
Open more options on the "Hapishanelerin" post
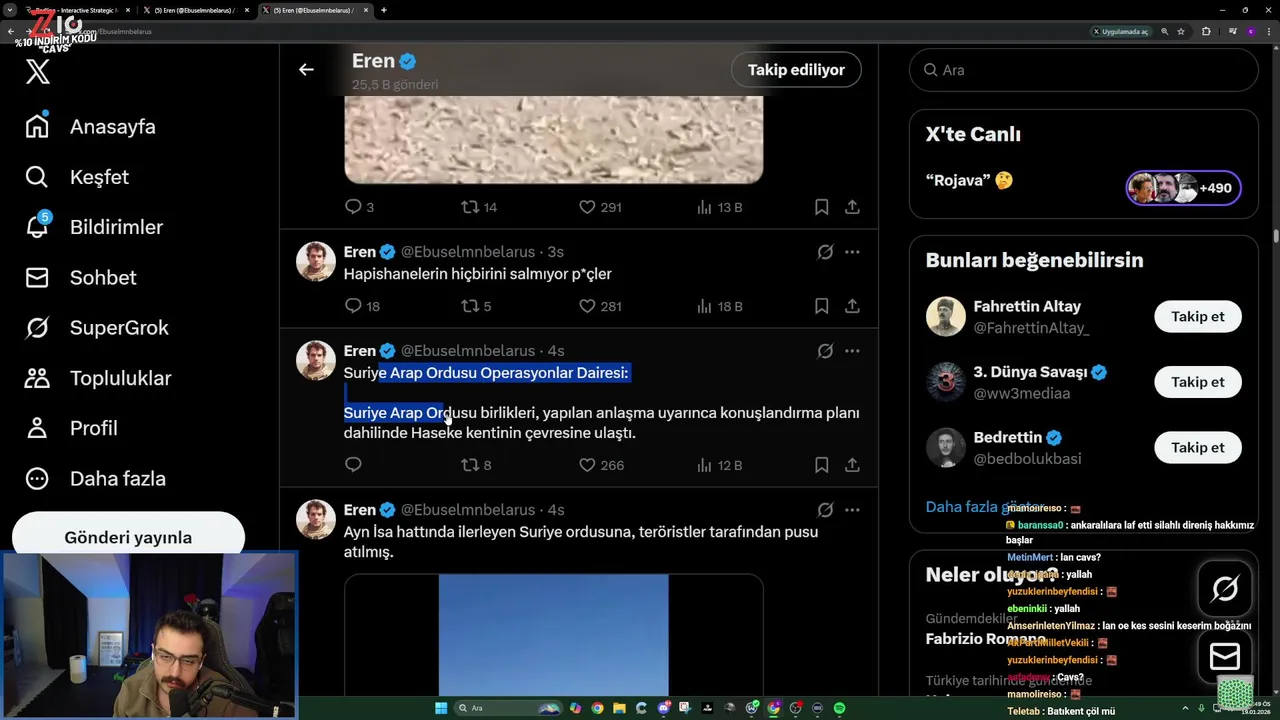(x=852, y=252)
